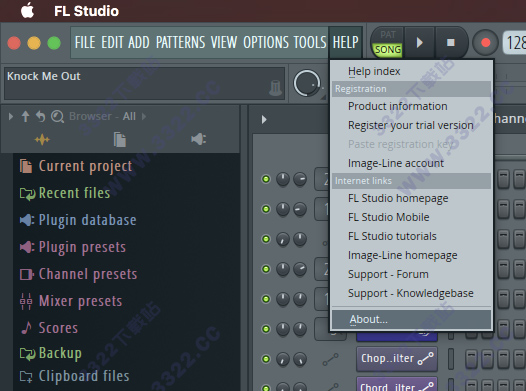
Task: Open Support - Knowledgebase link
Action: [x=411, y=293]
